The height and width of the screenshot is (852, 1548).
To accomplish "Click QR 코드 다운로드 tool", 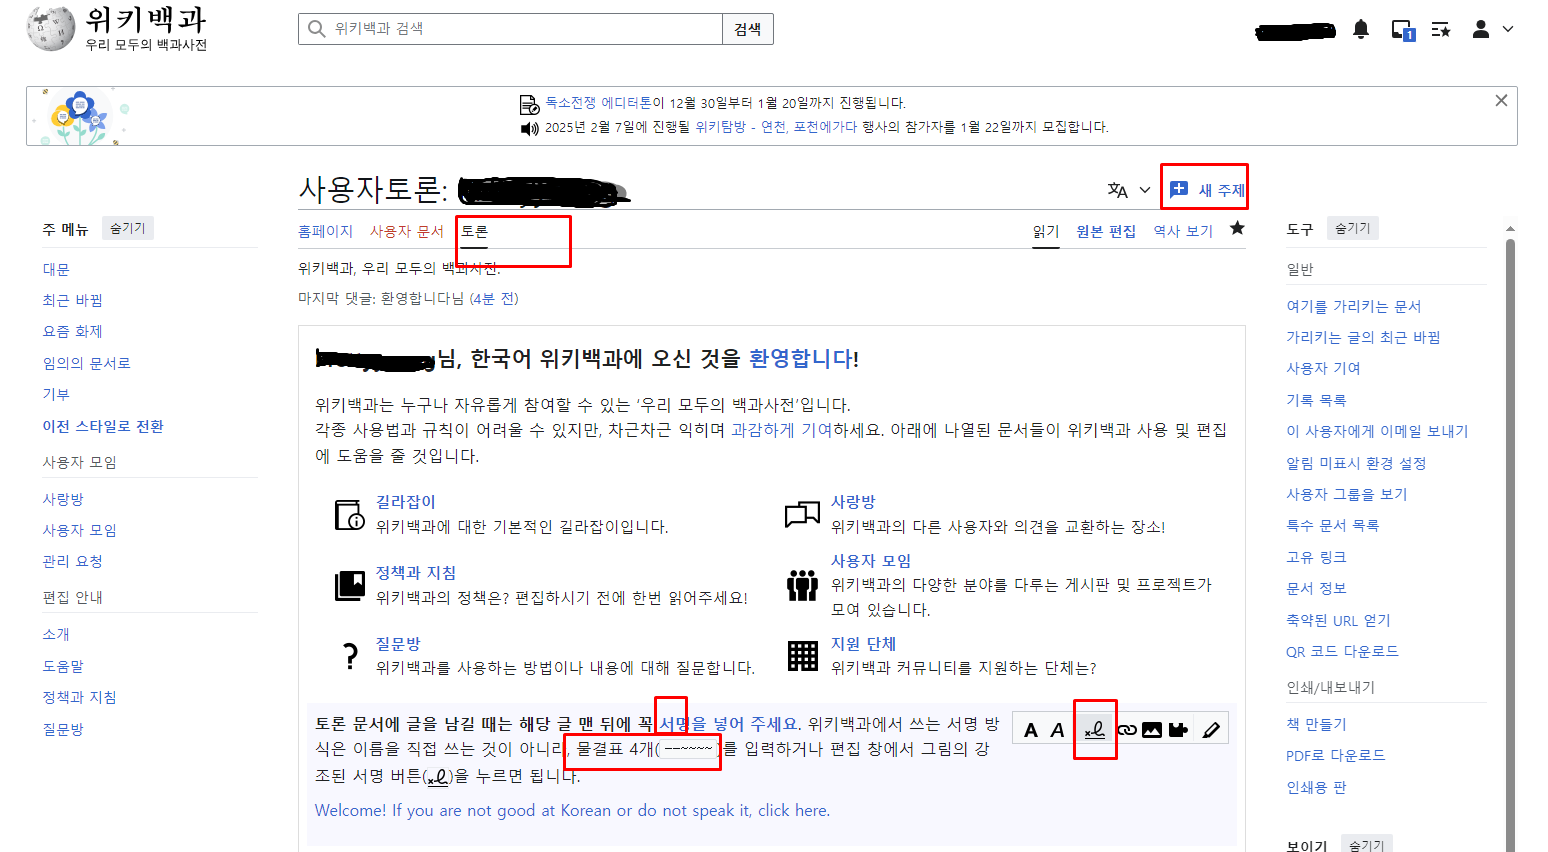I will (x=1342, y=651).
